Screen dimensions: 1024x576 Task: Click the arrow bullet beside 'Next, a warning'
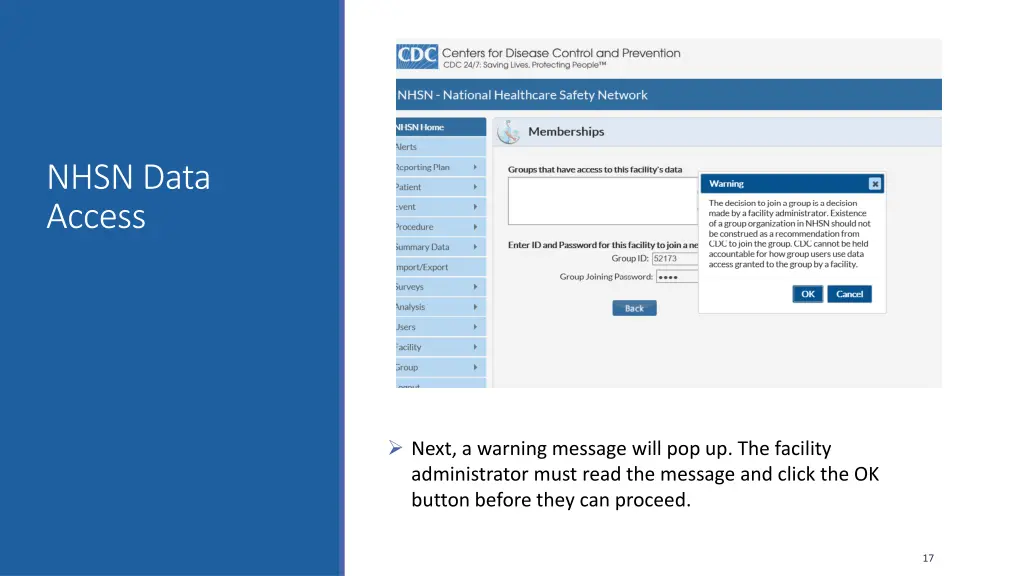pyautogui.click(x=395, y=447)
